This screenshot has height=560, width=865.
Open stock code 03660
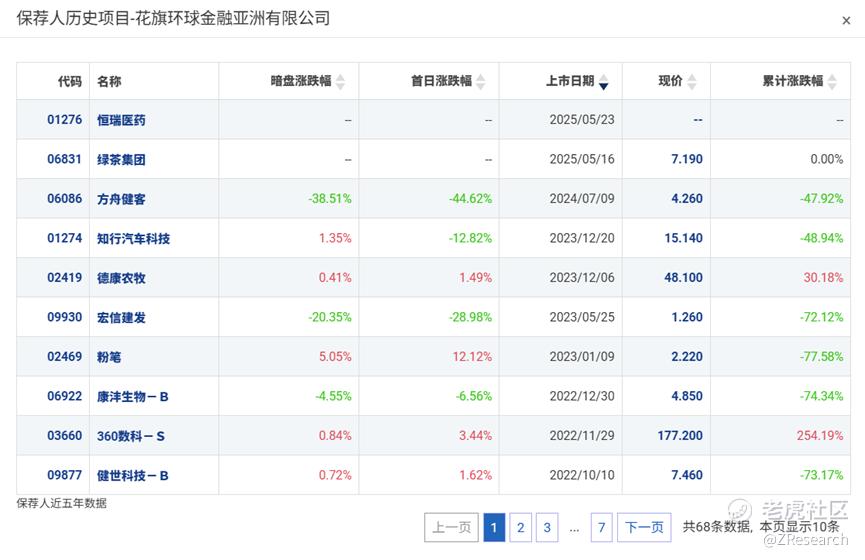(x=65, y=435)
